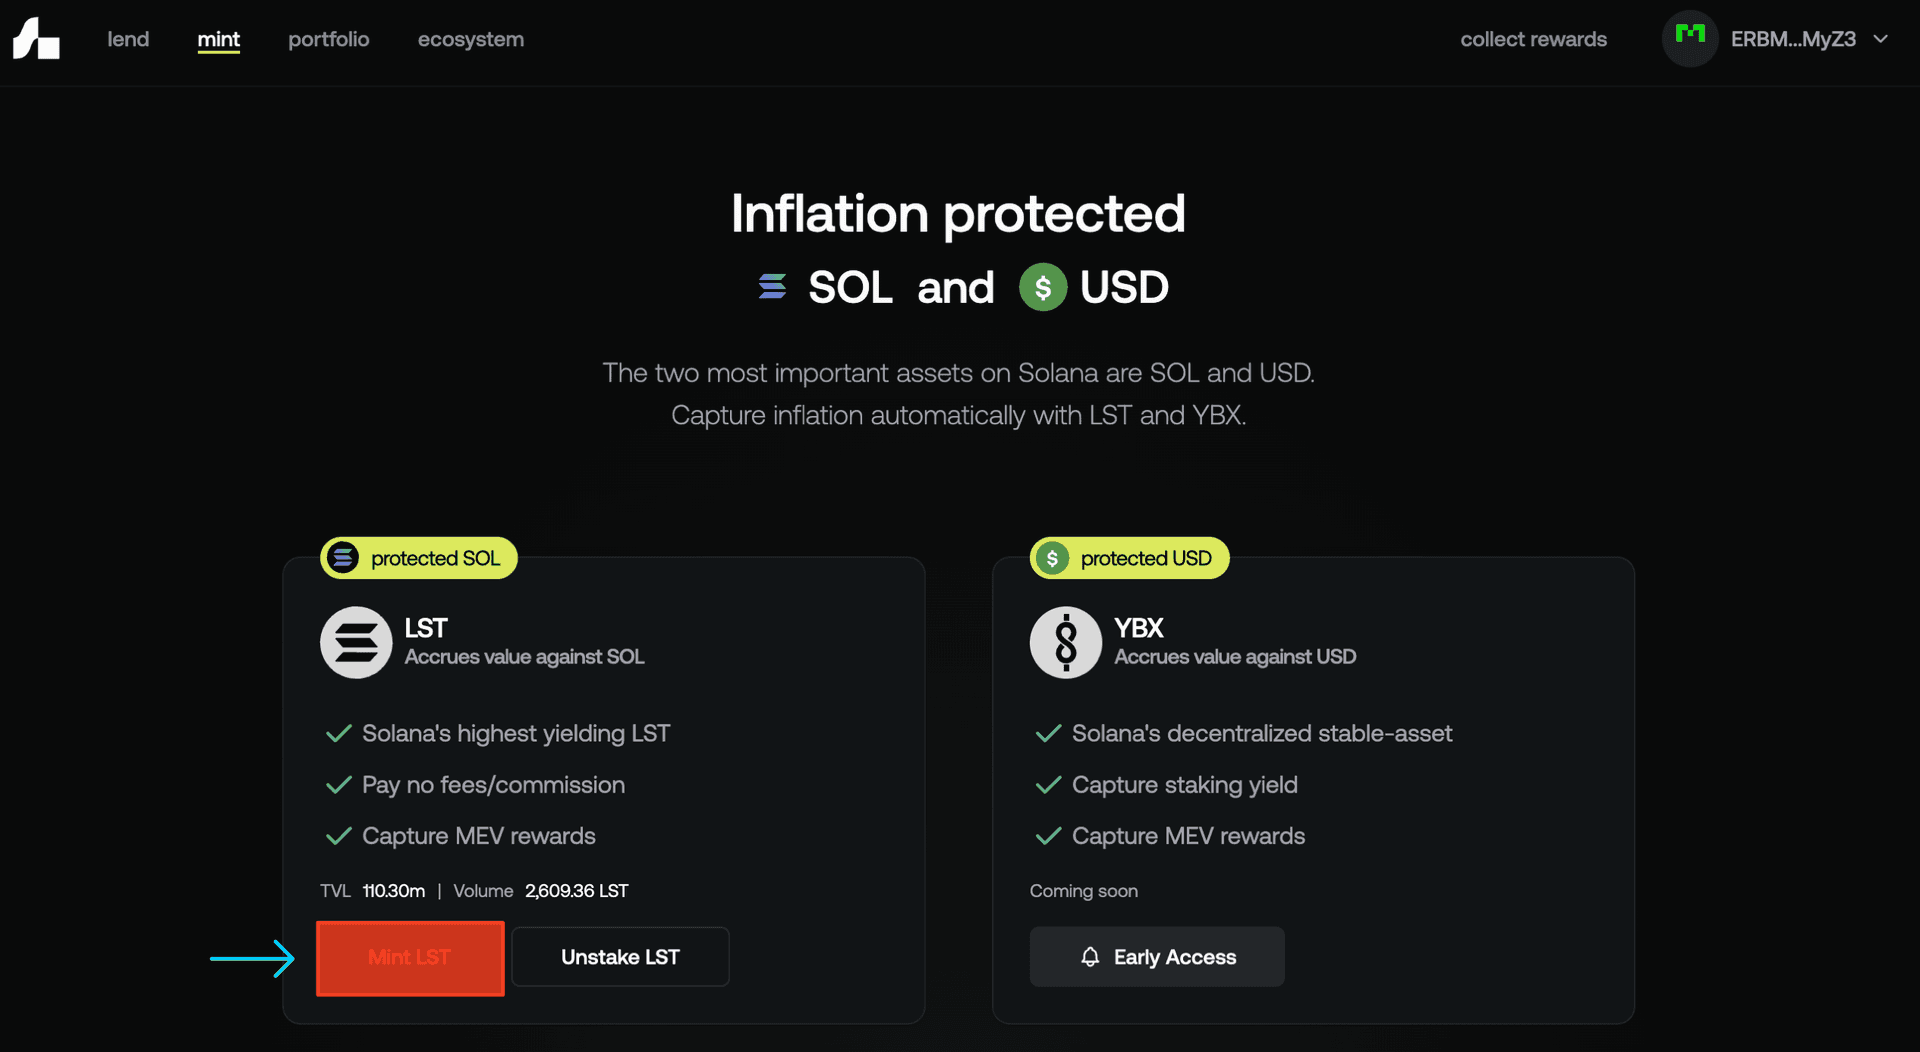The image size is (1920, 1052).
Task: Switch to the ecosystem tab
Action: pyautogui.click(x=471, y=39)
